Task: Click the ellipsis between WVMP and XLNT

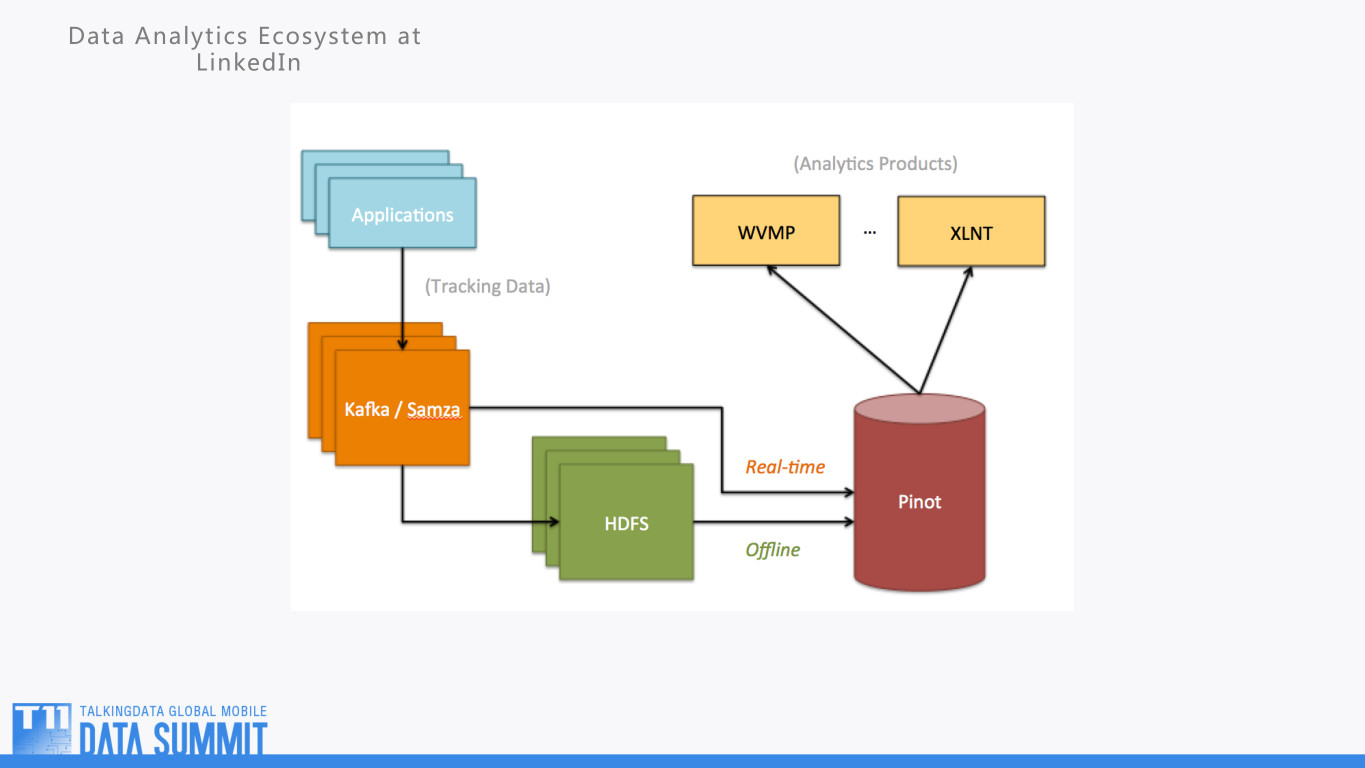Action: [x=869, y=231]
